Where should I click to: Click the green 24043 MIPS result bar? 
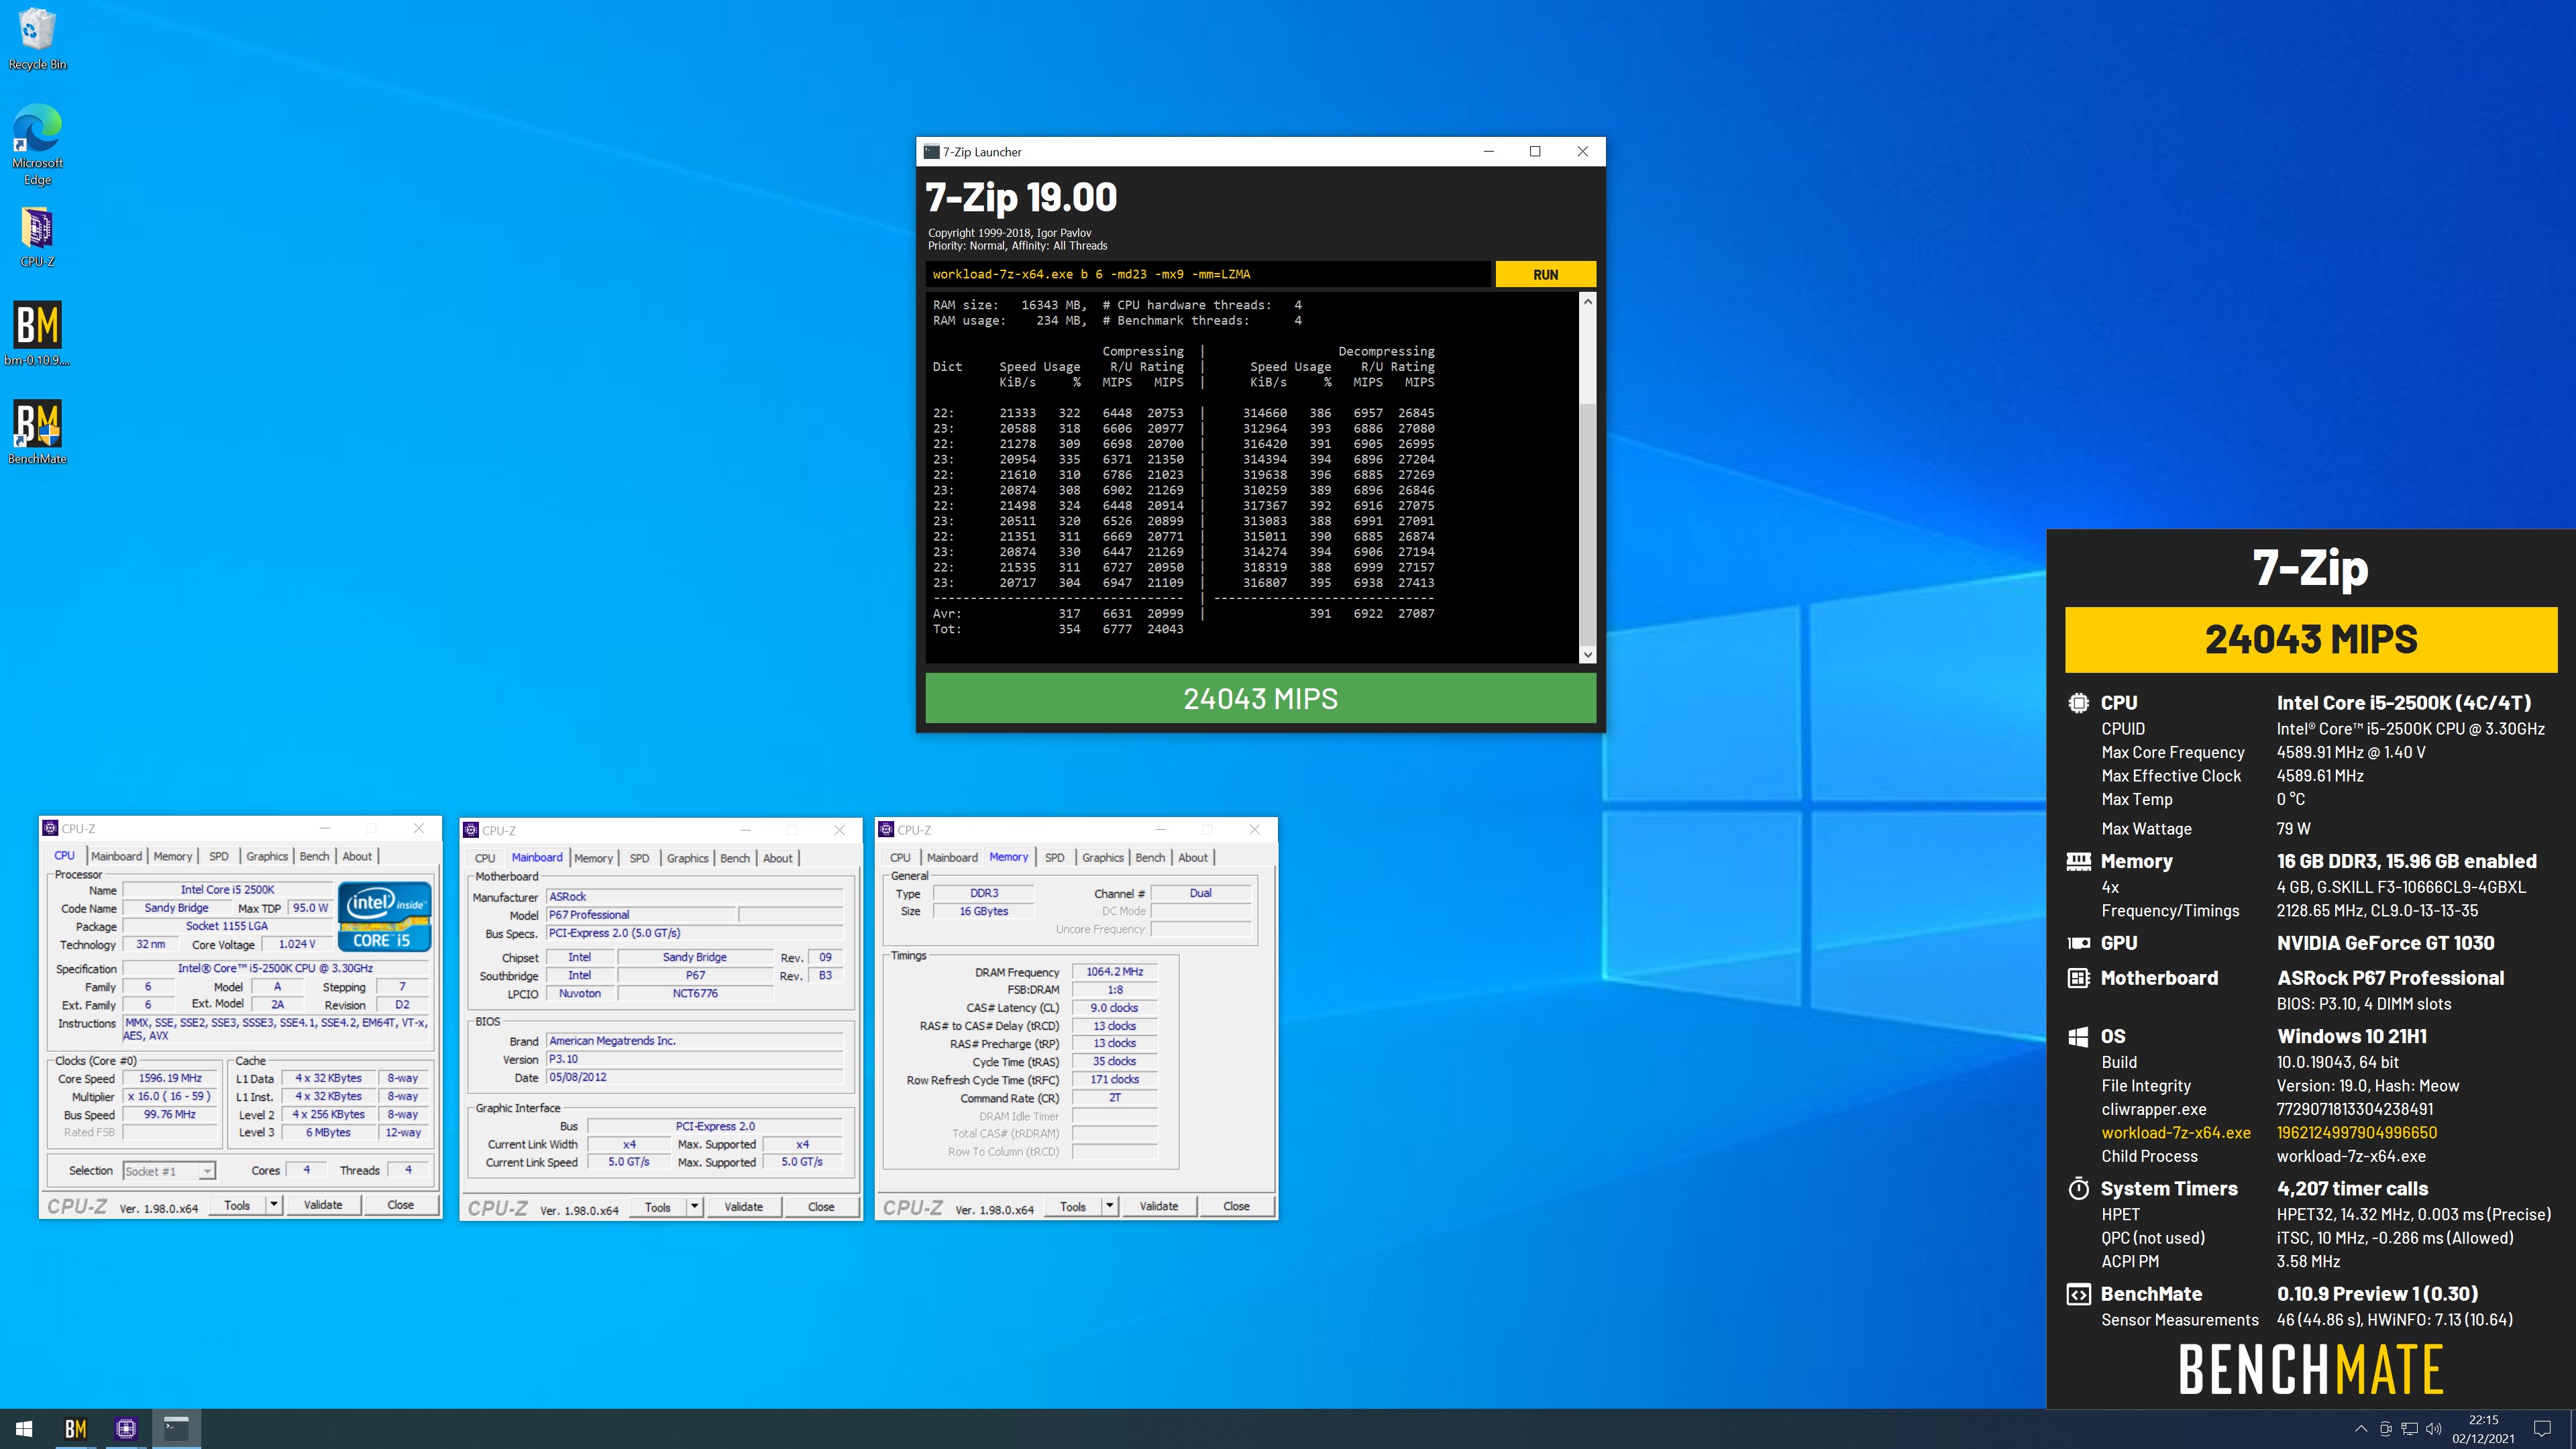pyautogui.click(x=1260, y=698)
